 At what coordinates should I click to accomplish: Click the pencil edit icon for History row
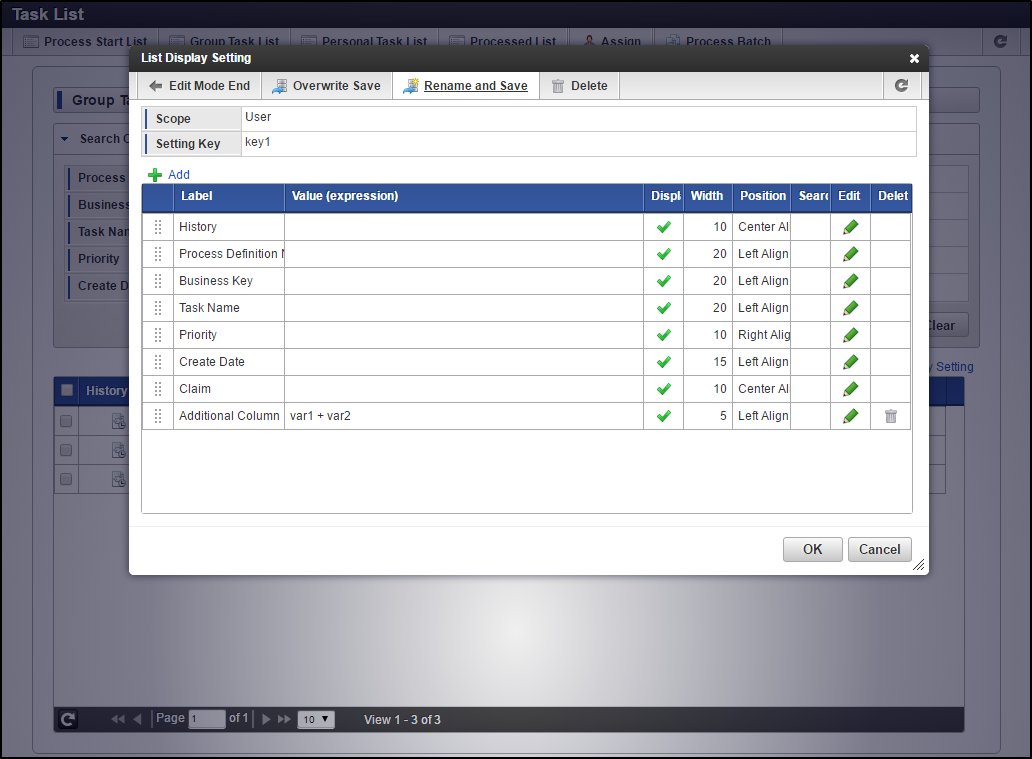[x=850, y=227]
